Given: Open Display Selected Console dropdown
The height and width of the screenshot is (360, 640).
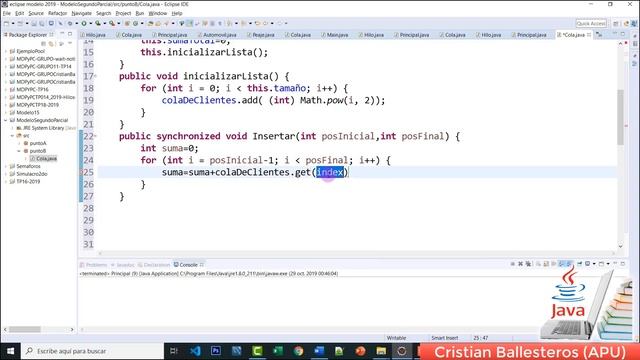Looking at the screenshot, I should point(594,264).
